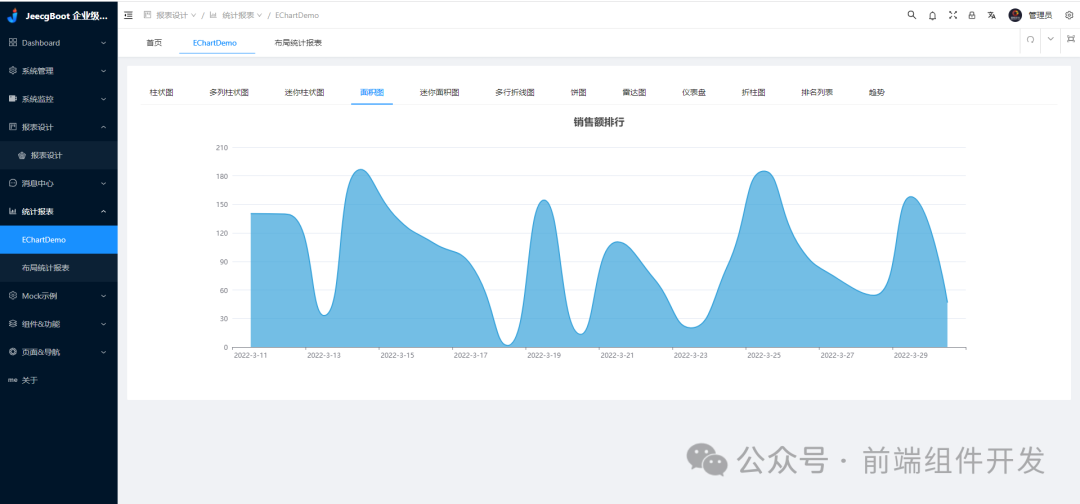Click the 2022-3-25 axis label
The image size is (1080, 504).
(x=764, y=355)
